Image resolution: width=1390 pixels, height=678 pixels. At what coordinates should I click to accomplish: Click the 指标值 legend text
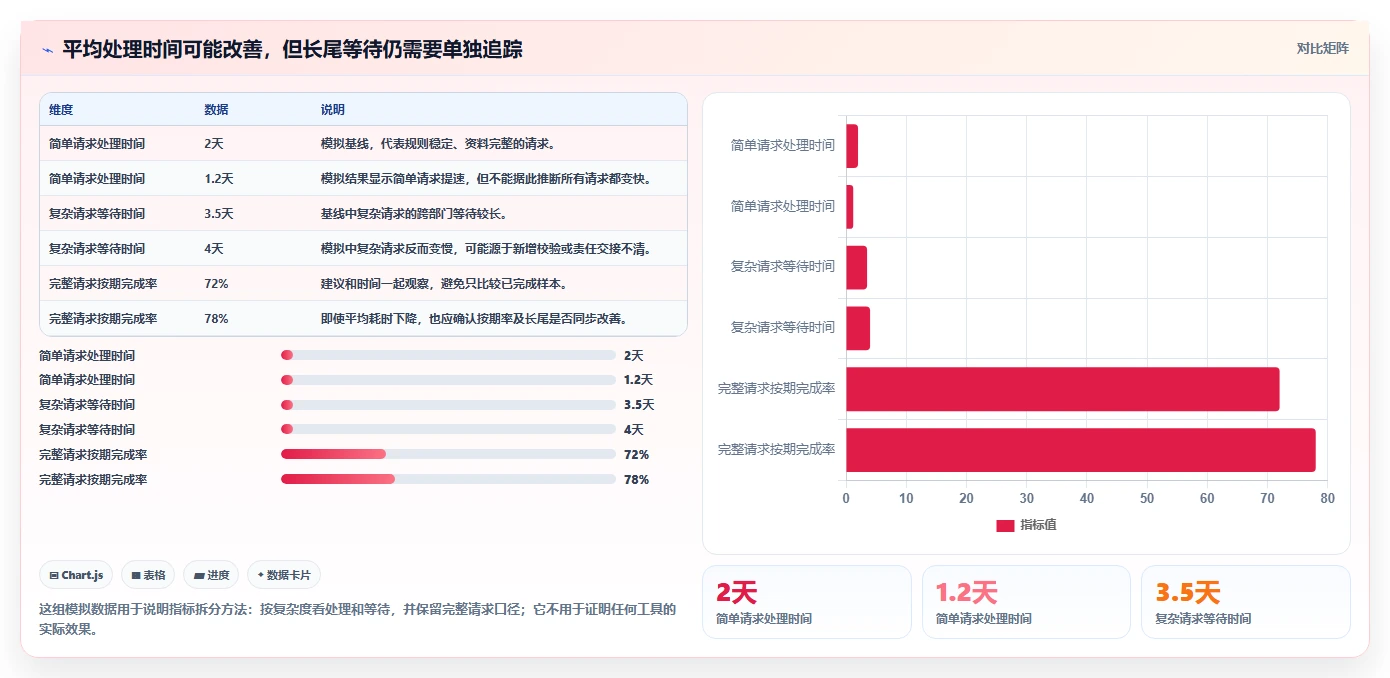pyautogui.click(x=1038, y=525)
